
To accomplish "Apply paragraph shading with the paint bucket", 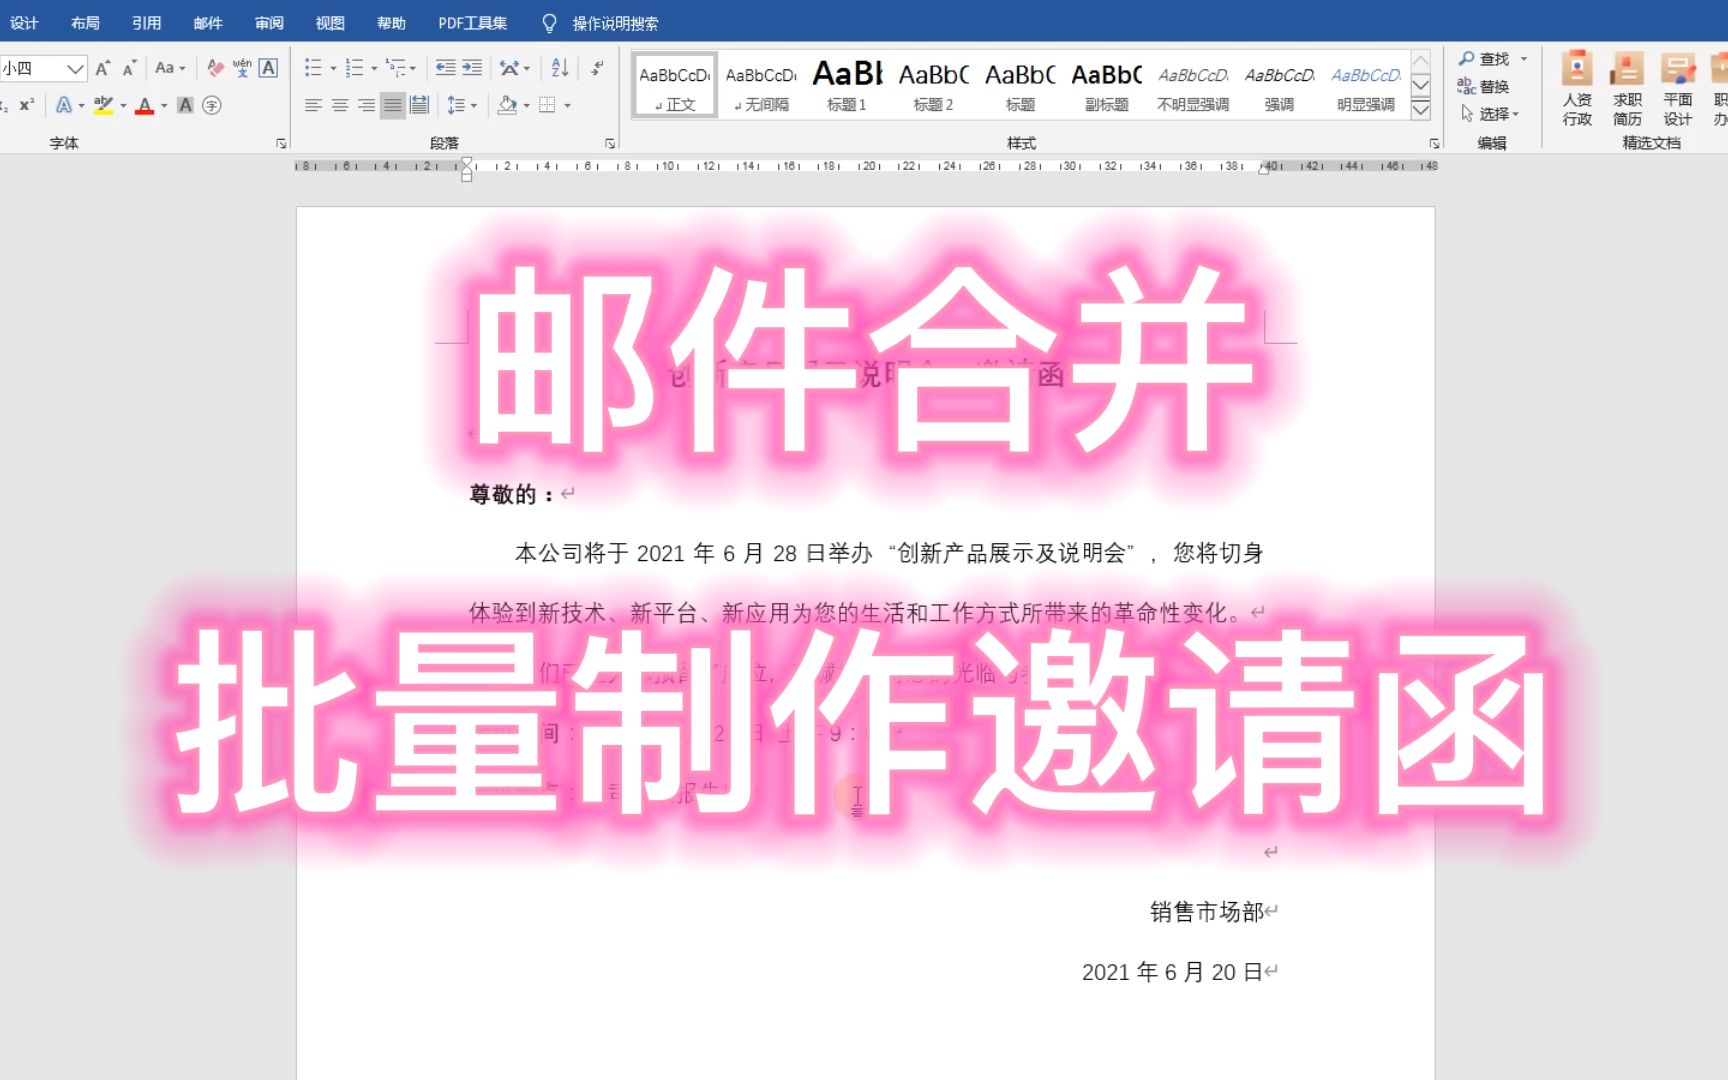I will point(507,105).
